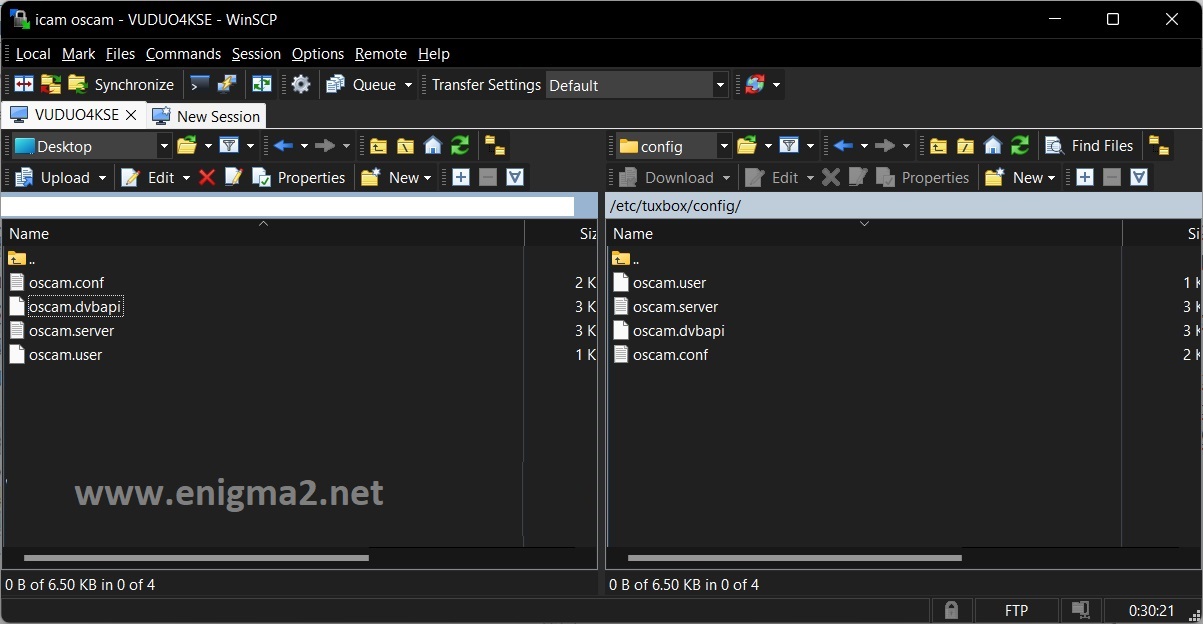1203x624 pixels.
Task: Open the Local menu
Action: pyautogui.click(x=33, y=54)
